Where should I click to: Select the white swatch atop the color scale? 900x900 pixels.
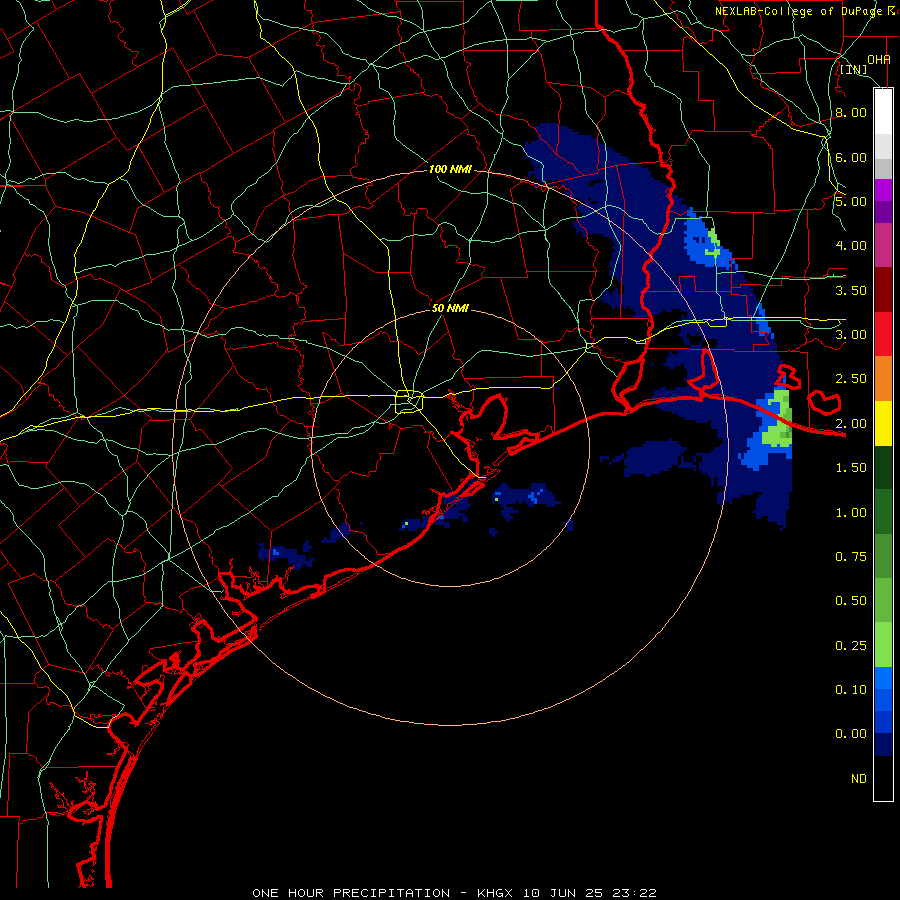point(883,112)
